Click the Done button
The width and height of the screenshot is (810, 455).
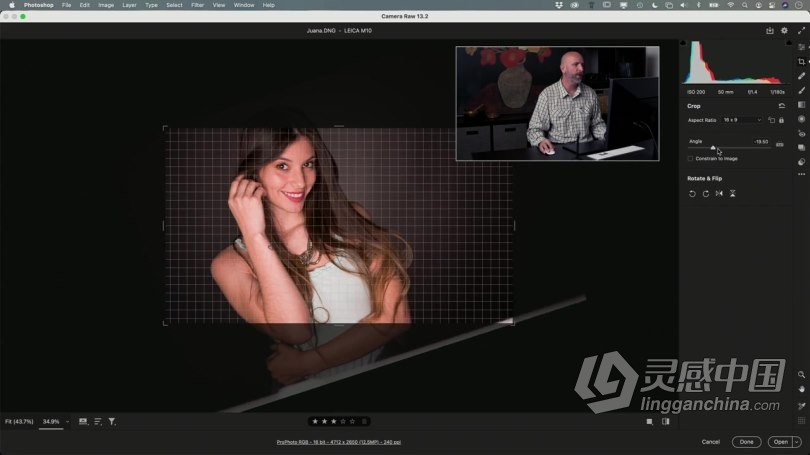tap(746, 441)
